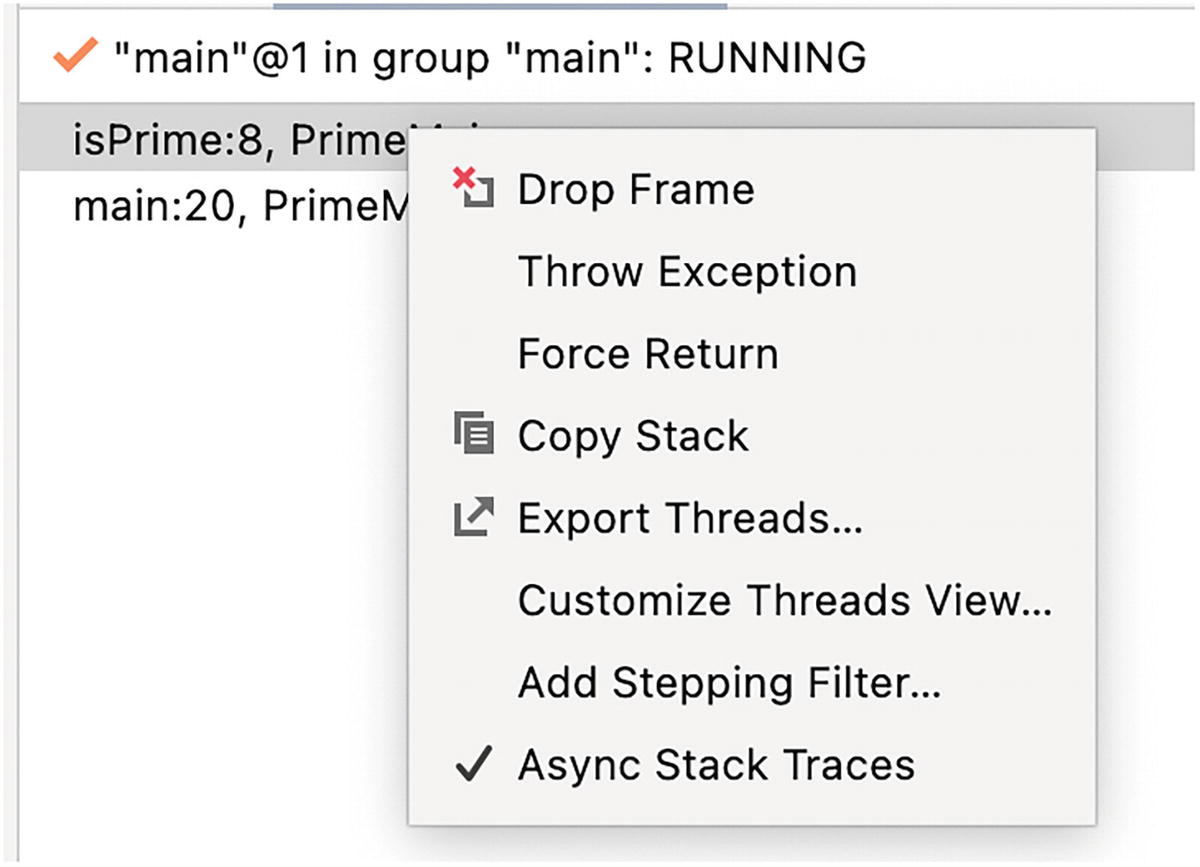Click the Export Threads… menu label
Screen dimensions: 1200x867
pos(690,518)
